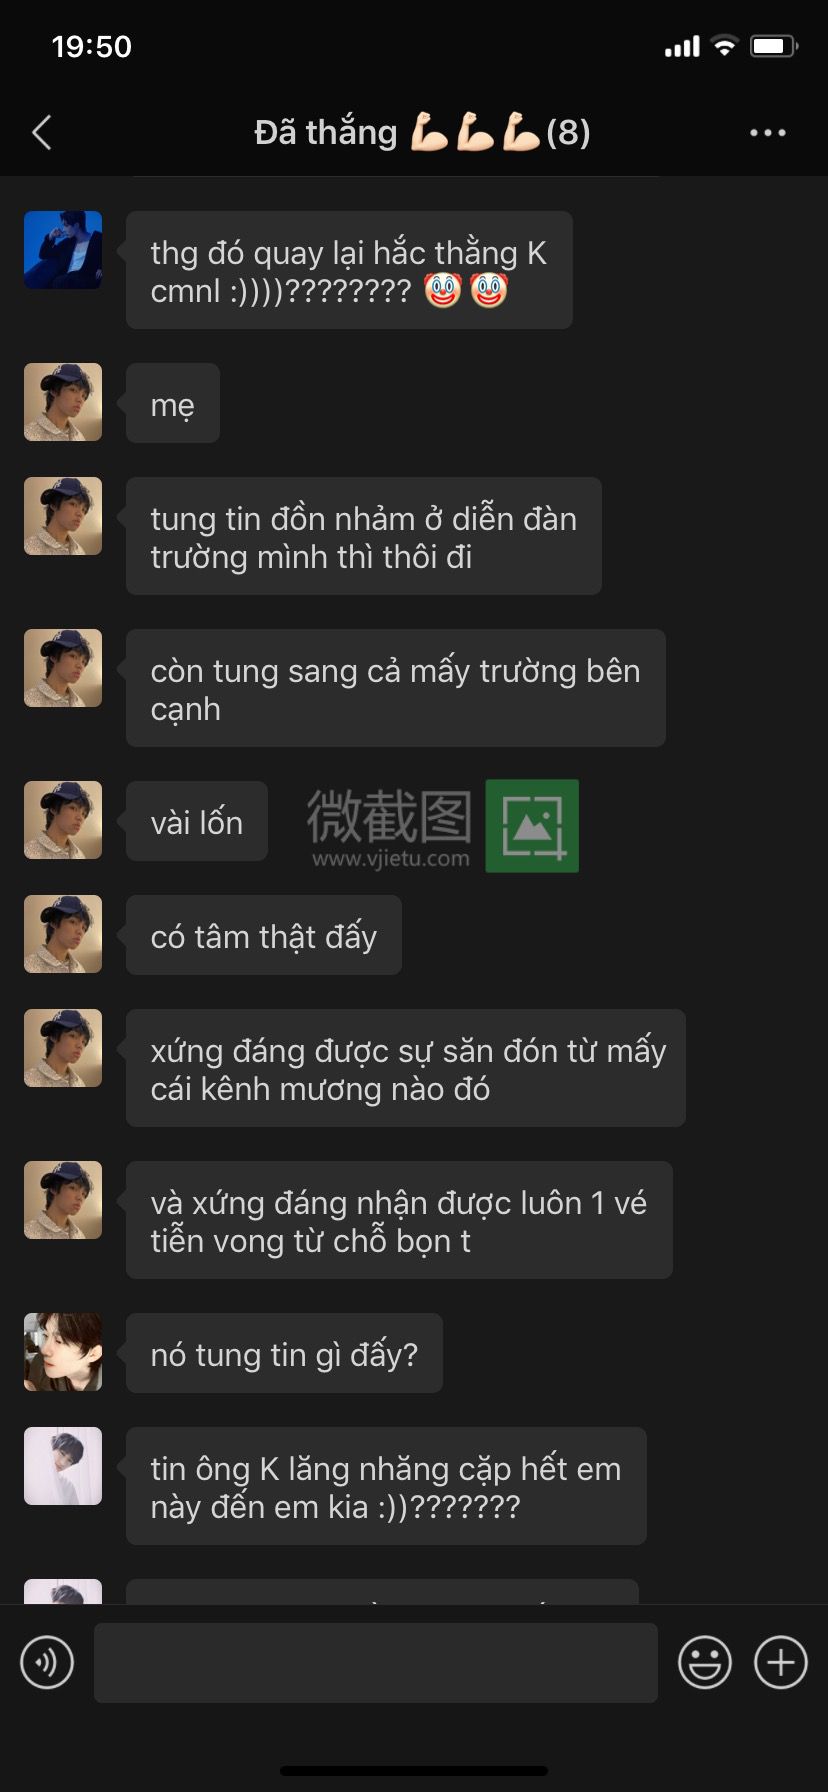Tap the "1 vé tiễn vong" message bubble

(x=399, y=1220)
